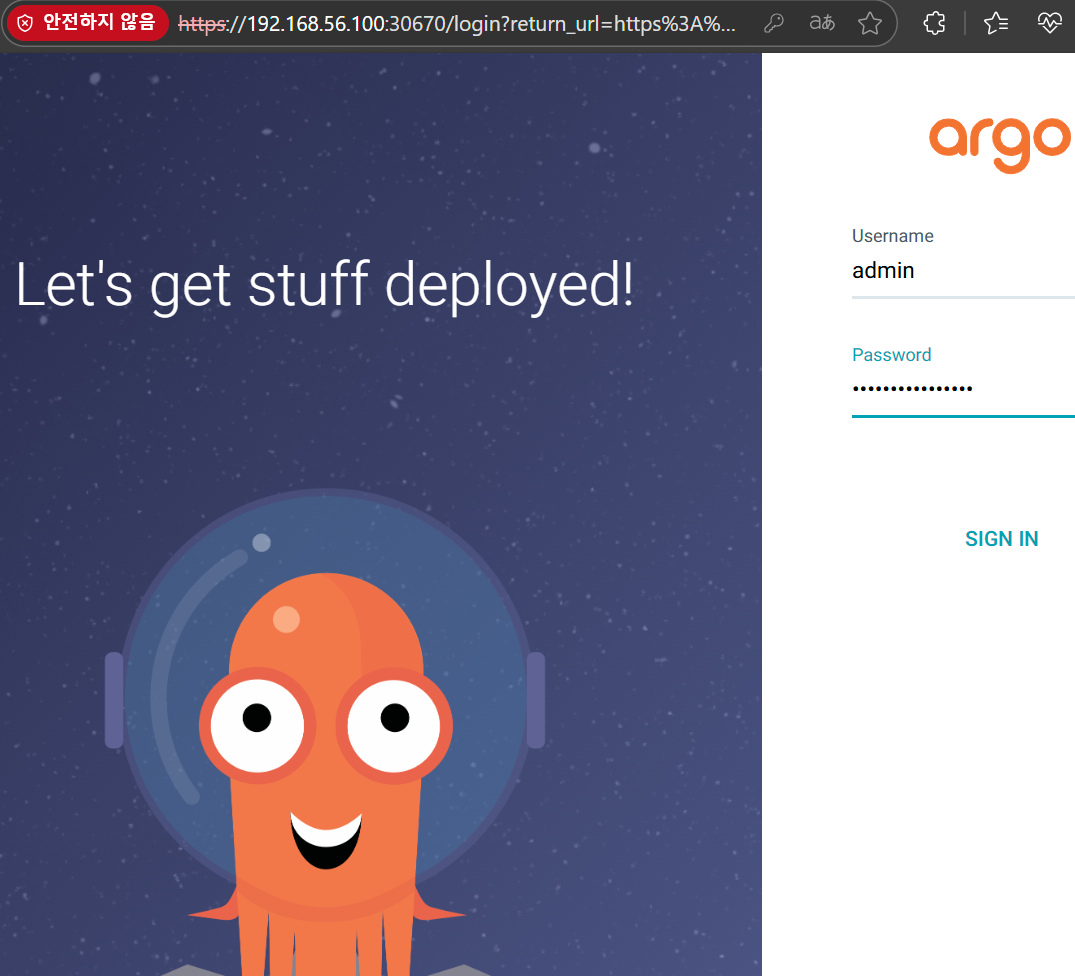This screenshot has width=1075, height=976.
Task: Click the password manager key icon
Action: (x=773, y=24)
